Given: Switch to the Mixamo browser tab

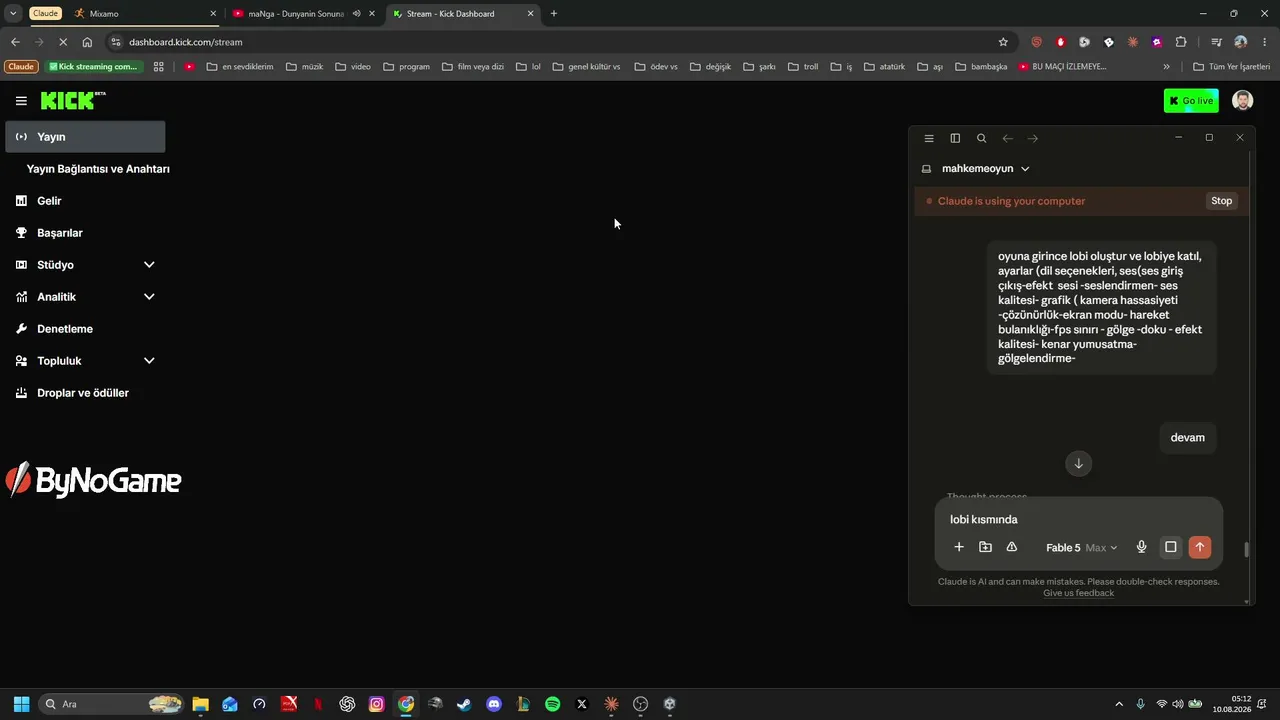Looking at the screenshot, I should tap(144, 14).
